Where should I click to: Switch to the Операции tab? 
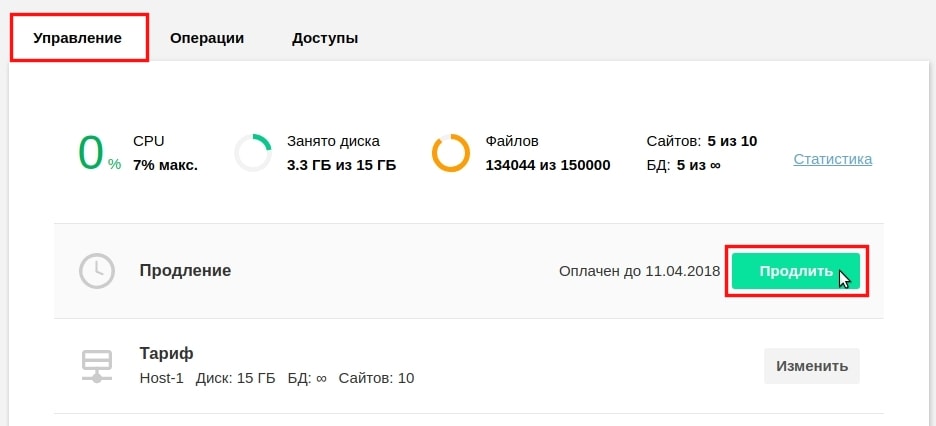click(x=207, y=38)
